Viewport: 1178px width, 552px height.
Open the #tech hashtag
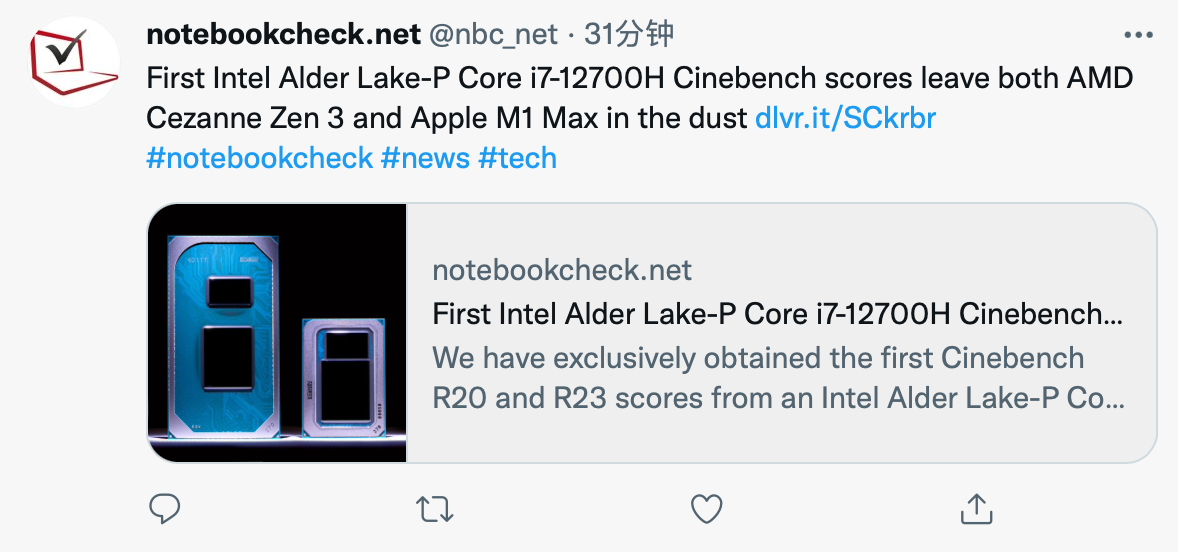pos(517,157)
